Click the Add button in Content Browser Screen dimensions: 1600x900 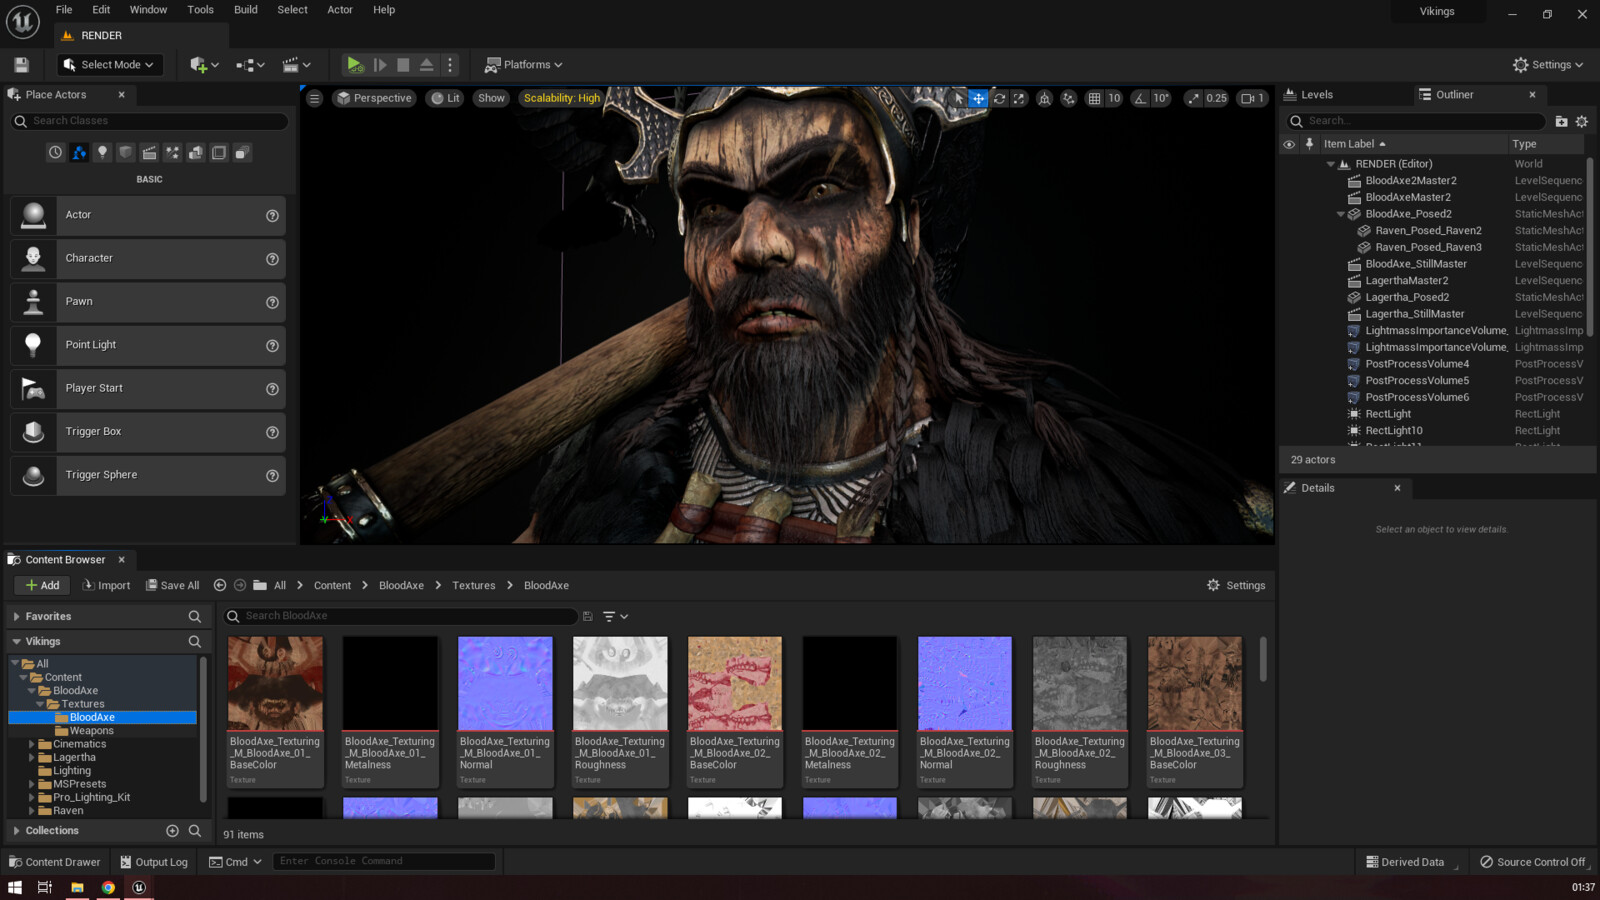pos(41,586)
